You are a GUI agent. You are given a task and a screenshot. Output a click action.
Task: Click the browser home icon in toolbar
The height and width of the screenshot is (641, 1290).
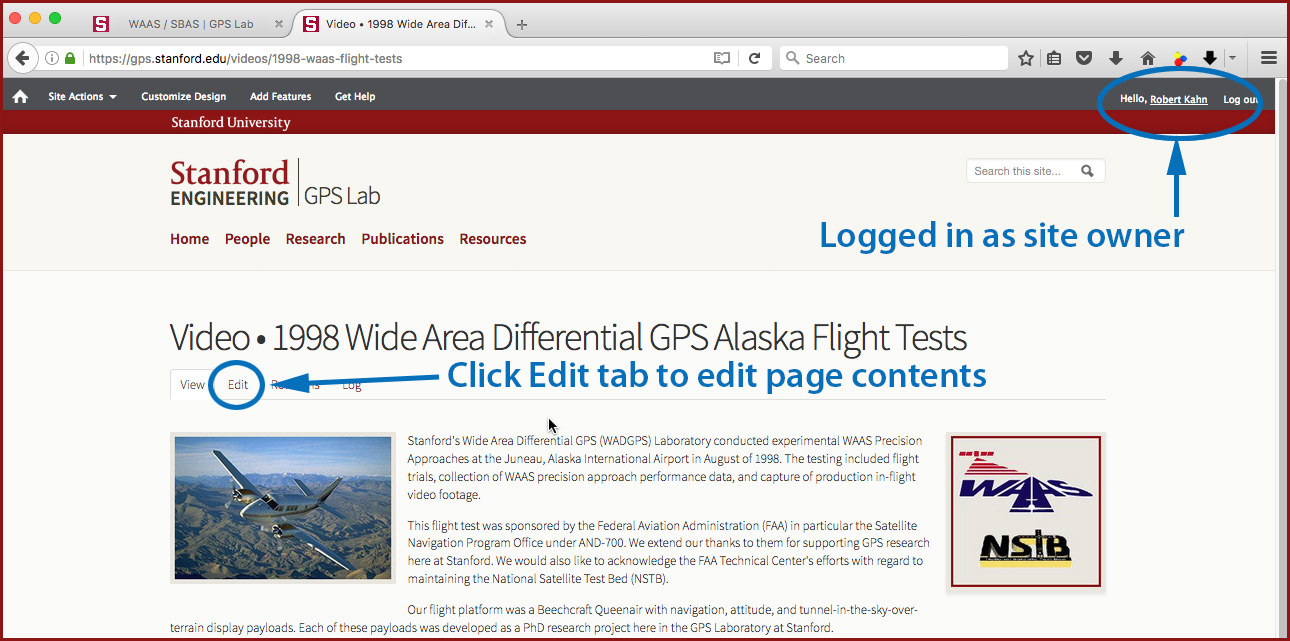pyautogui.click(x=1148, y=58)
